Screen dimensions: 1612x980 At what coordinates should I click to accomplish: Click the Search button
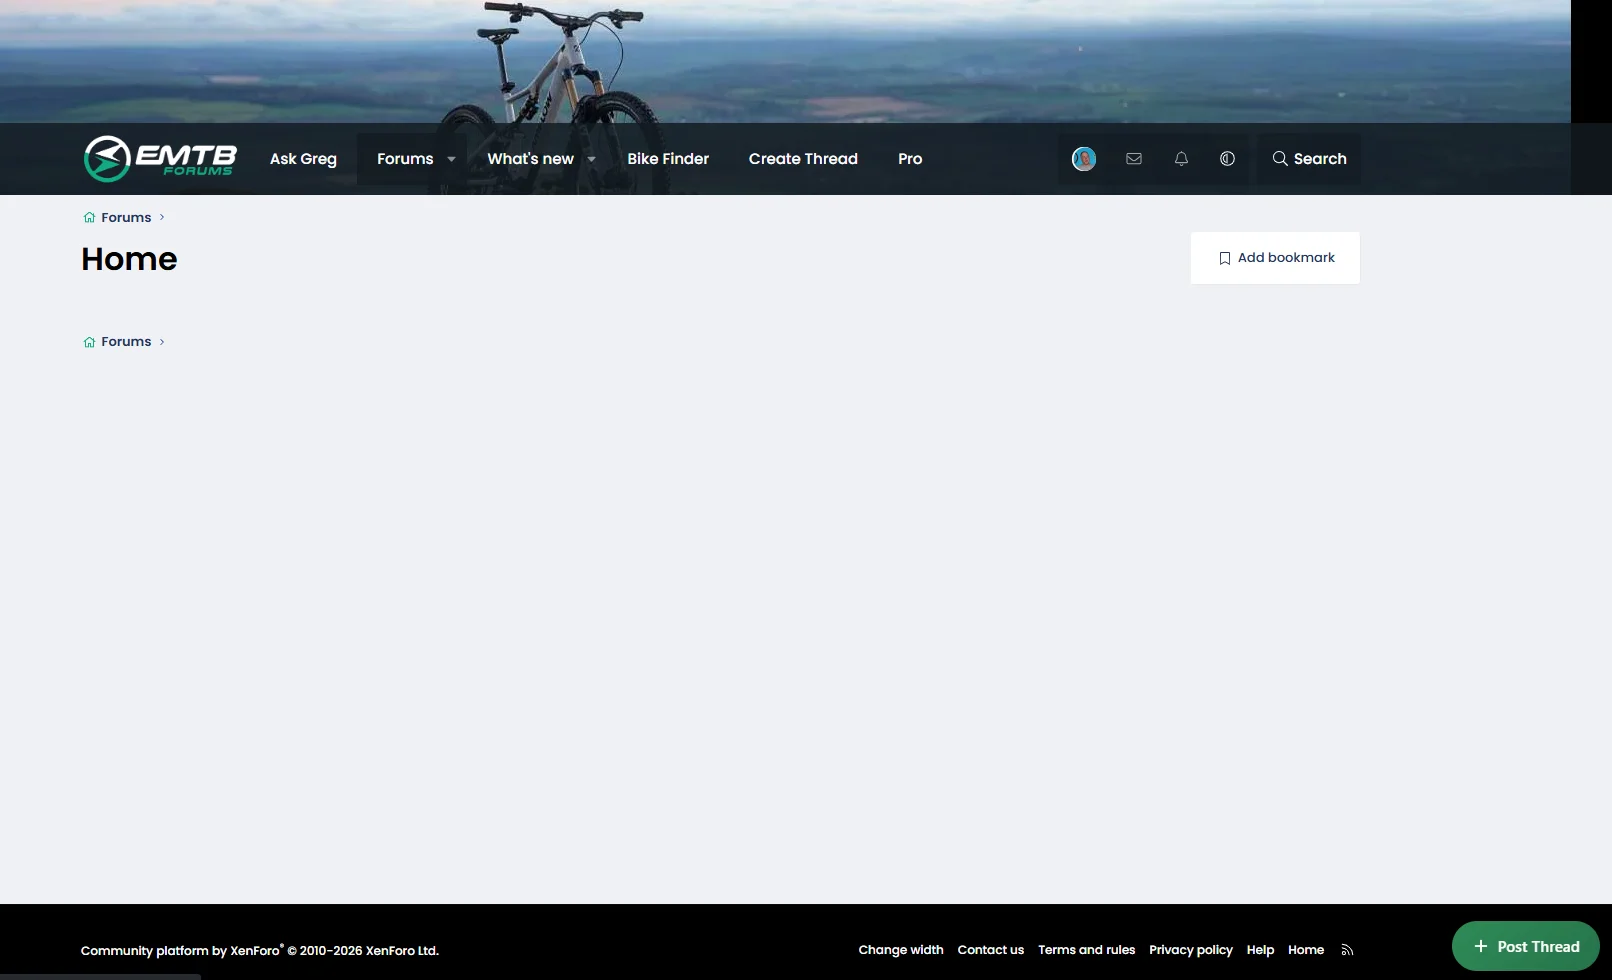coord(1309,159)
